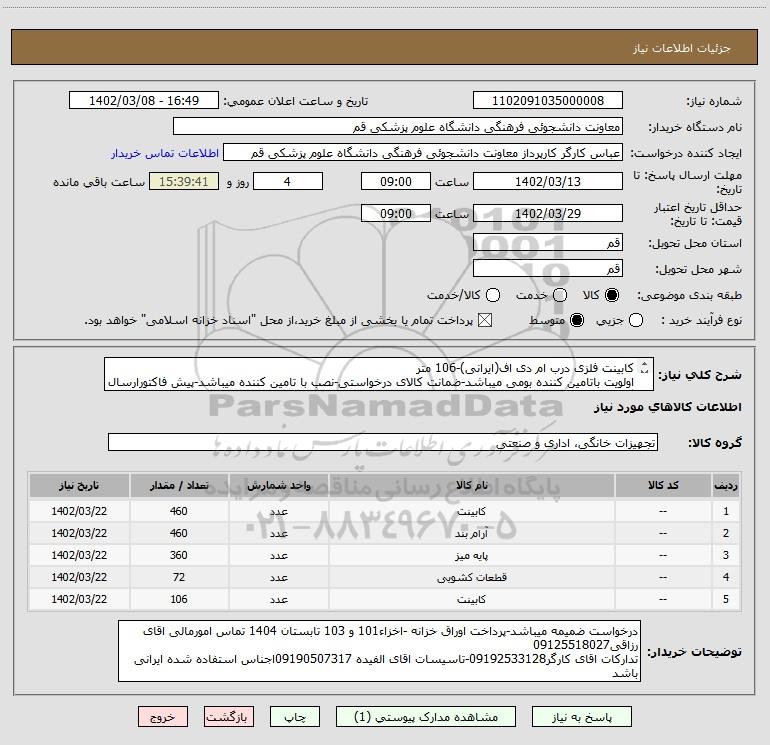Click the response deadline time 09:00 field
The image size is (770, 745).
coord(396,182)
